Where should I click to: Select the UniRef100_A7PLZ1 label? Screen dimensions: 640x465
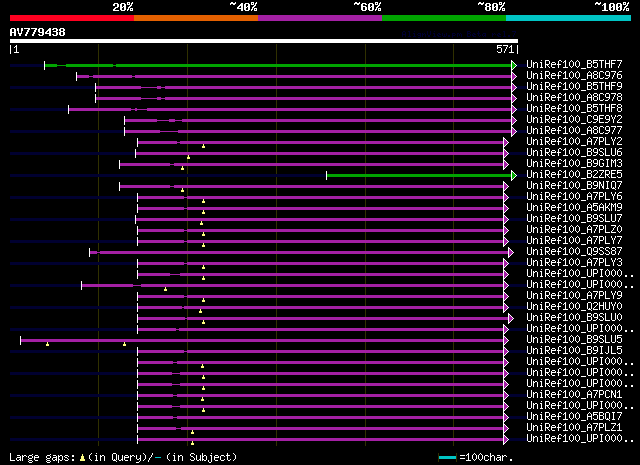click(x=574, y=428)
